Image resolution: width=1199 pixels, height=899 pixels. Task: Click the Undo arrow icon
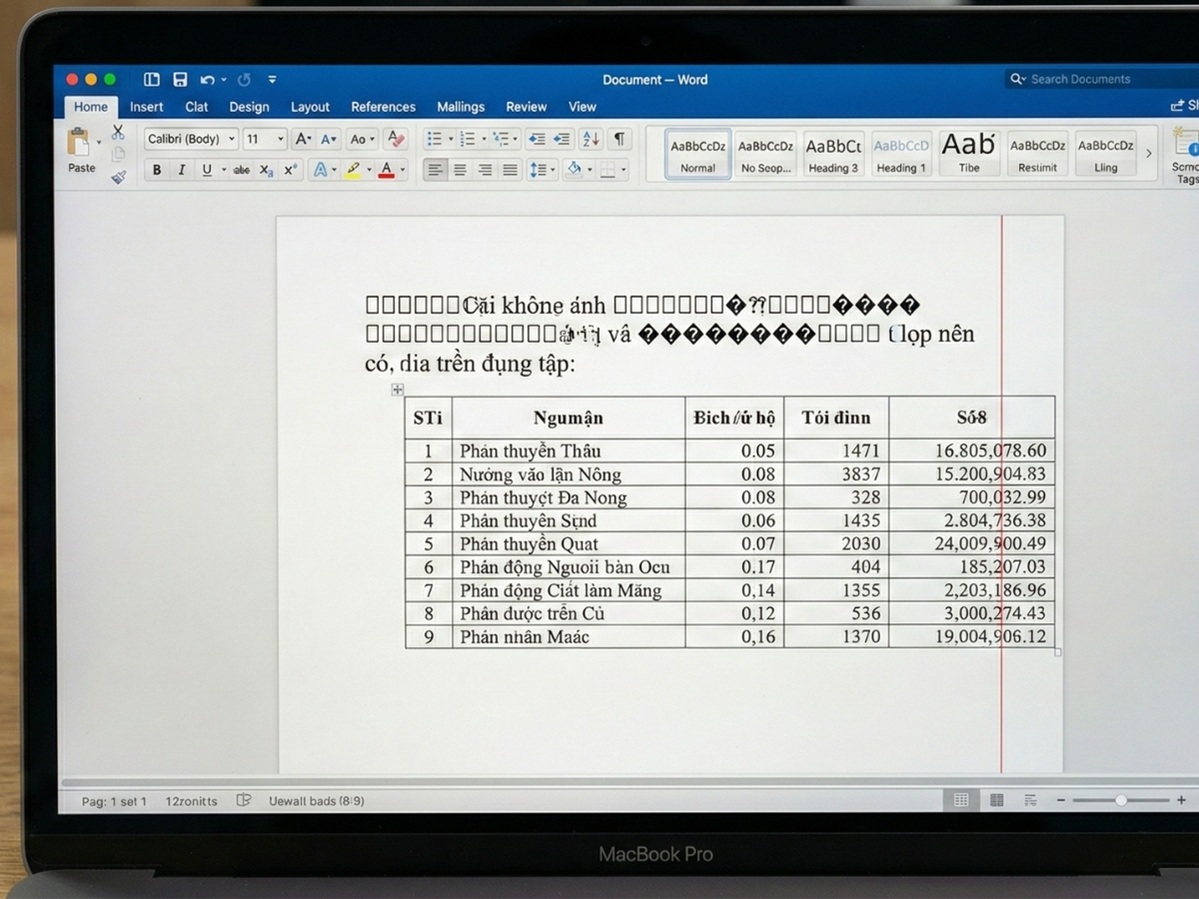click(x=207, y=80)
